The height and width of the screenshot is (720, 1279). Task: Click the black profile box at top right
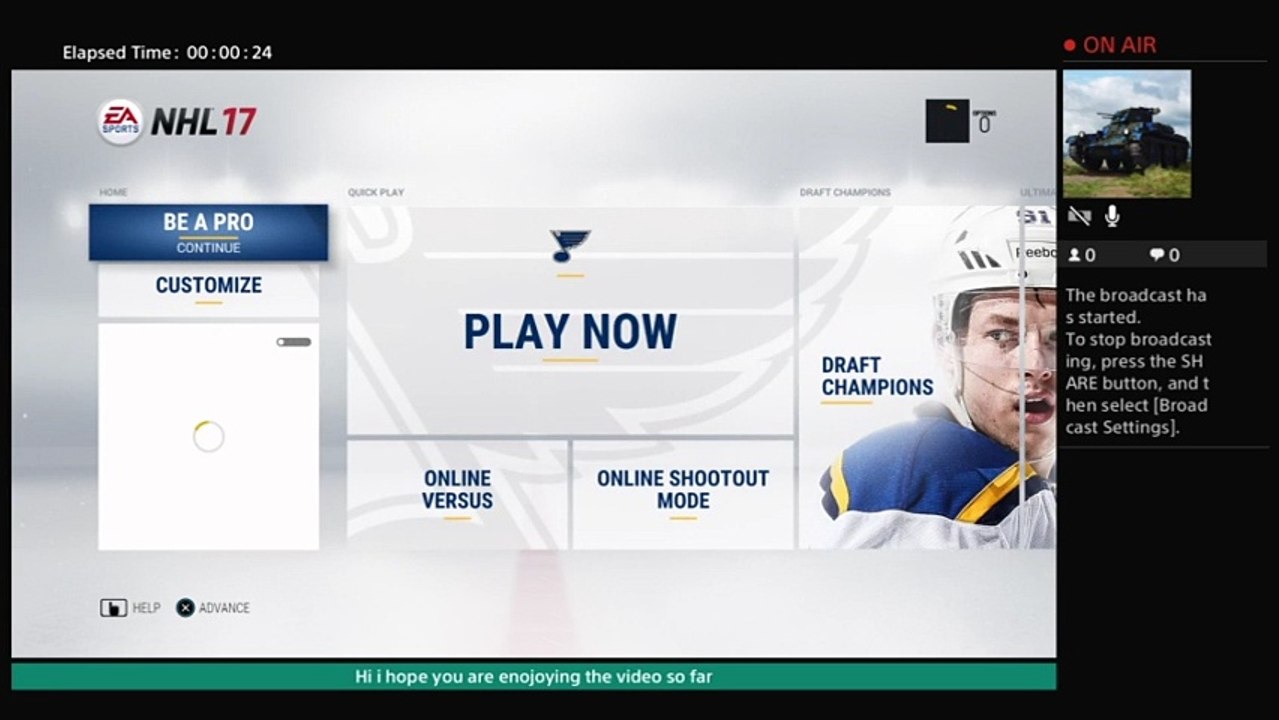tap(947, 121)
